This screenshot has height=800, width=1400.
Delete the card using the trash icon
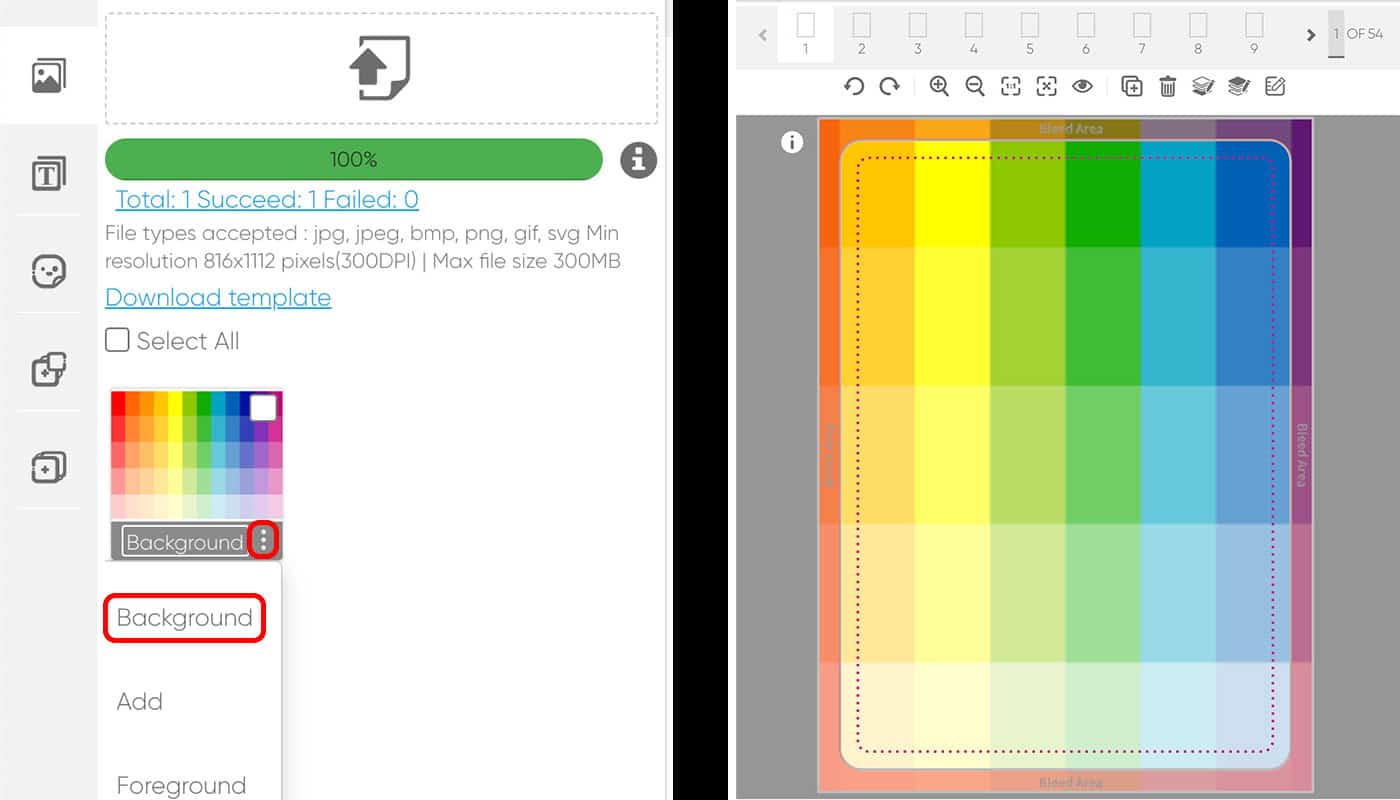1167,87
